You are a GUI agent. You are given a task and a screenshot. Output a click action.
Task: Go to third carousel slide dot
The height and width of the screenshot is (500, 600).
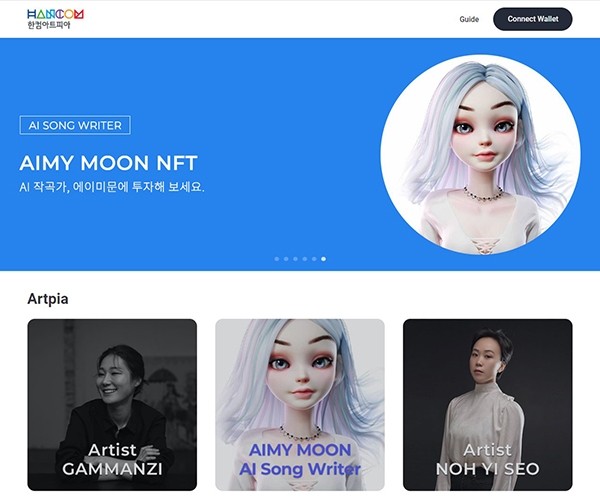pyautogui.click(x=295, y=259)
